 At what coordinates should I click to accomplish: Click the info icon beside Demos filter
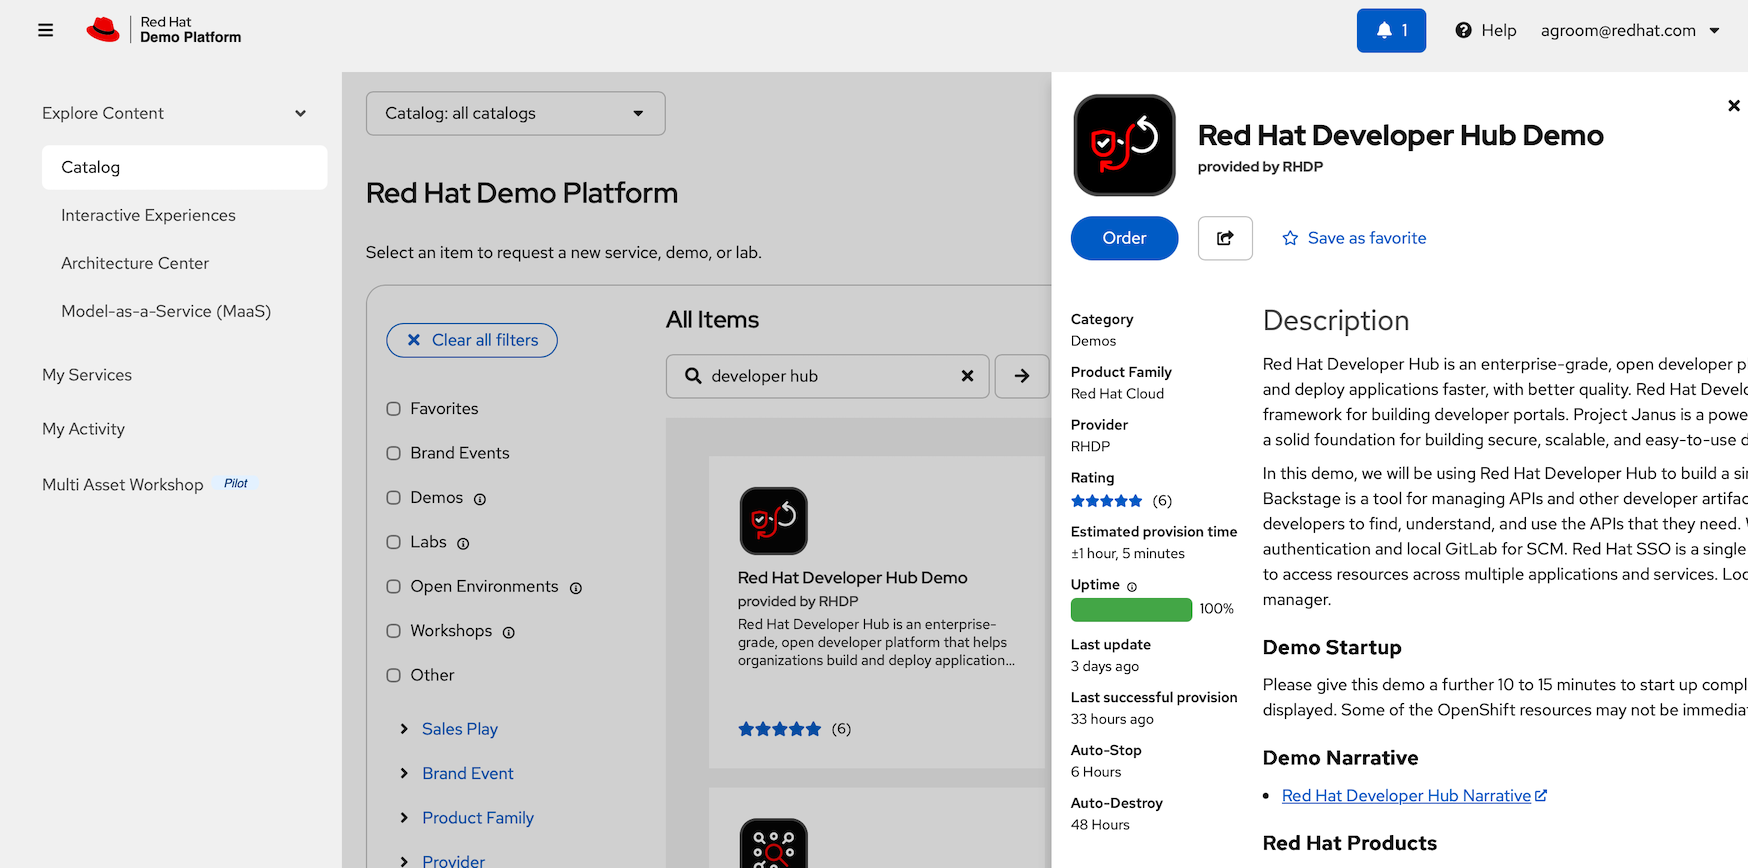480,499
